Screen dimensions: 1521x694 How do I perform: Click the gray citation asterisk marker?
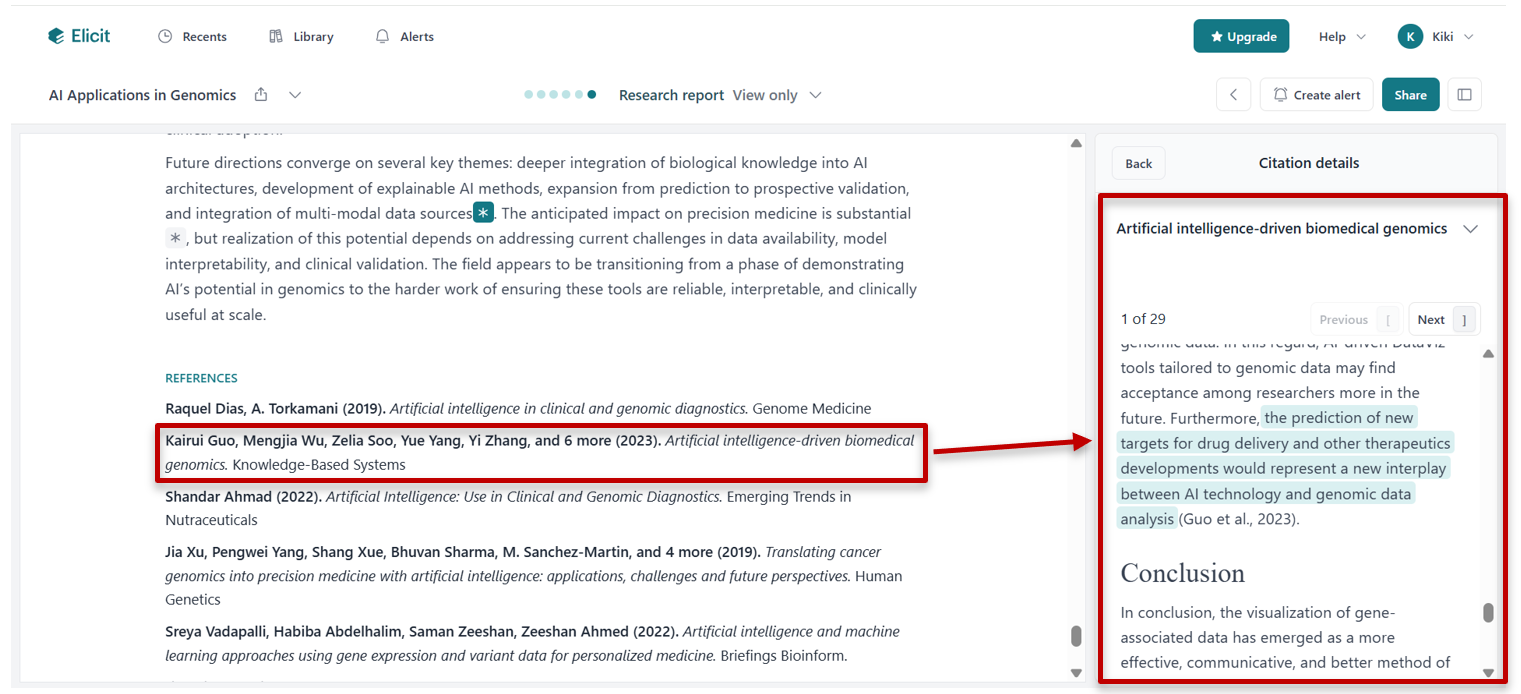[x=176, y=238]
